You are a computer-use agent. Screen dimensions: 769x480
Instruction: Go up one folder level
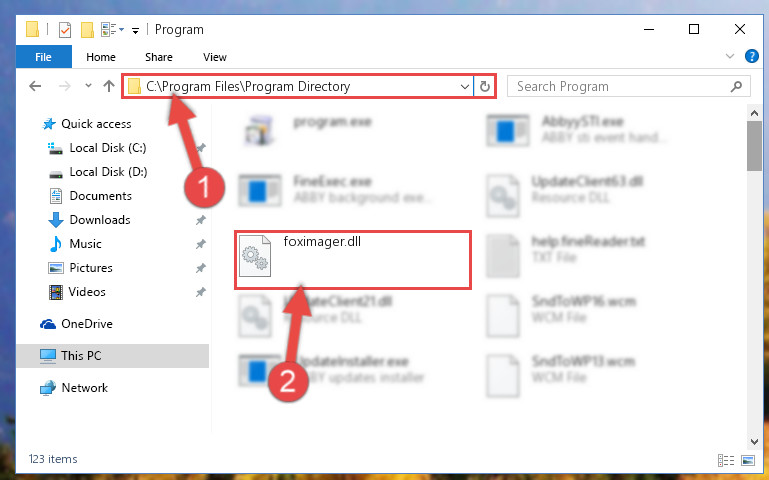(x=109, y=86)
